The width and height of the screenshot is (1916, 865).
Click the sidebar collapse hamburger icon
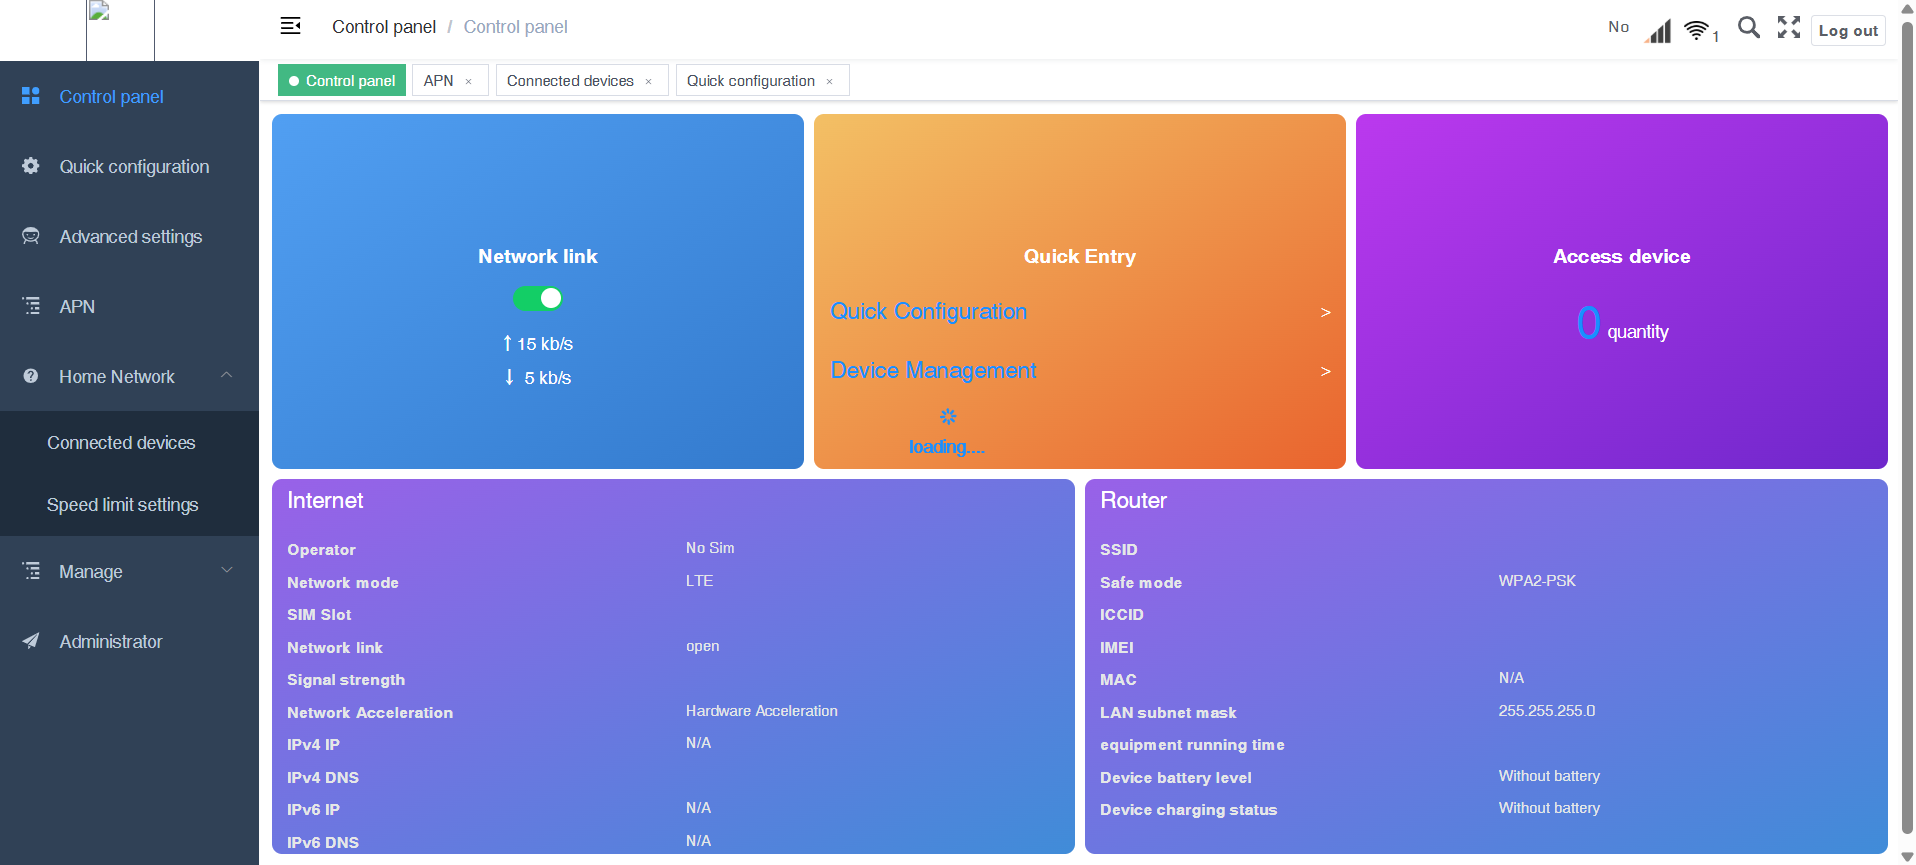tap(290, 26)
